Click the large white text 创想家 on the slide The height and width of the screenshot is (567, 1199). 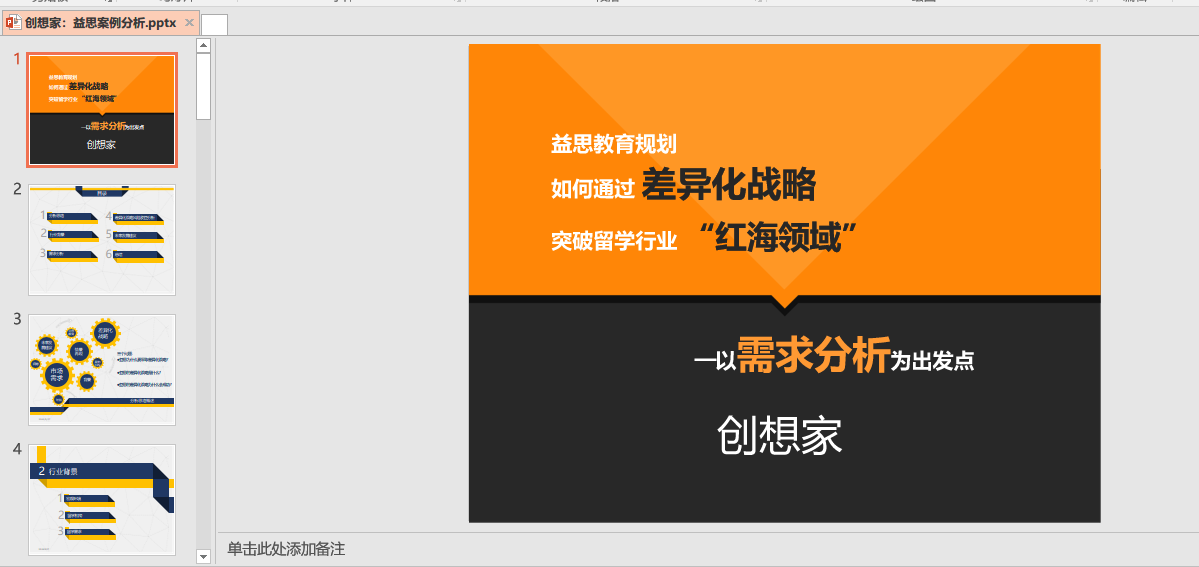click(779, 435)
